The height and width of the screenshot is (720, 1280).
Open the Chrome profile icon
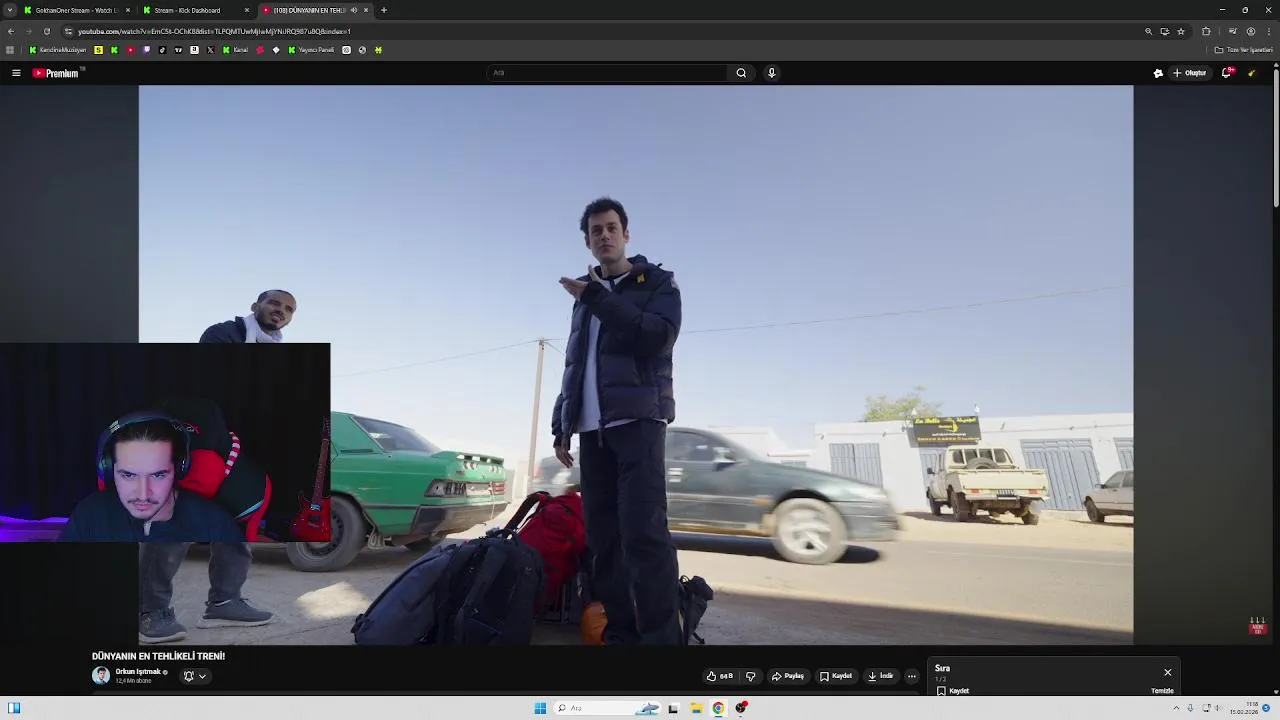[1251, 31]
